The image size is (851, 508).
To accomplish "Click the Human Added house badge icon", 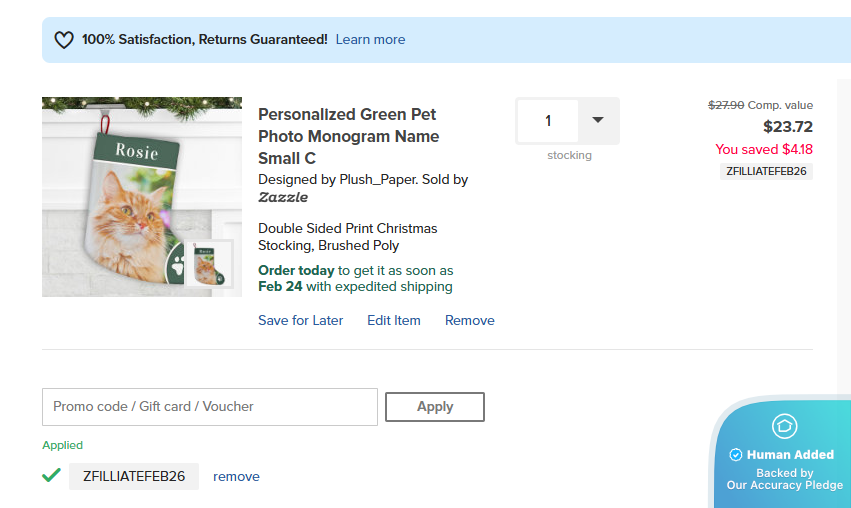I will (784, 426).
